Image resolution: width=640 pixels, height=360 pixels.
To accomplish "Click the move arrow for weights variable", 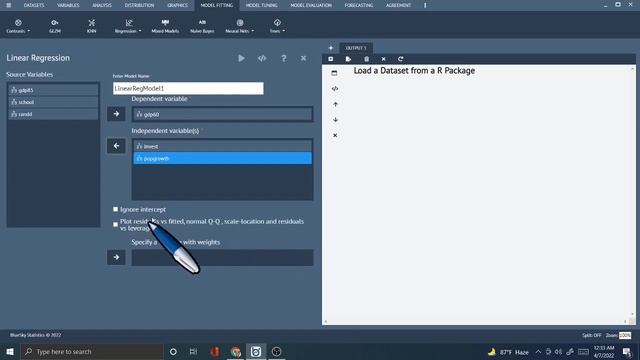I will coord(116,257).
